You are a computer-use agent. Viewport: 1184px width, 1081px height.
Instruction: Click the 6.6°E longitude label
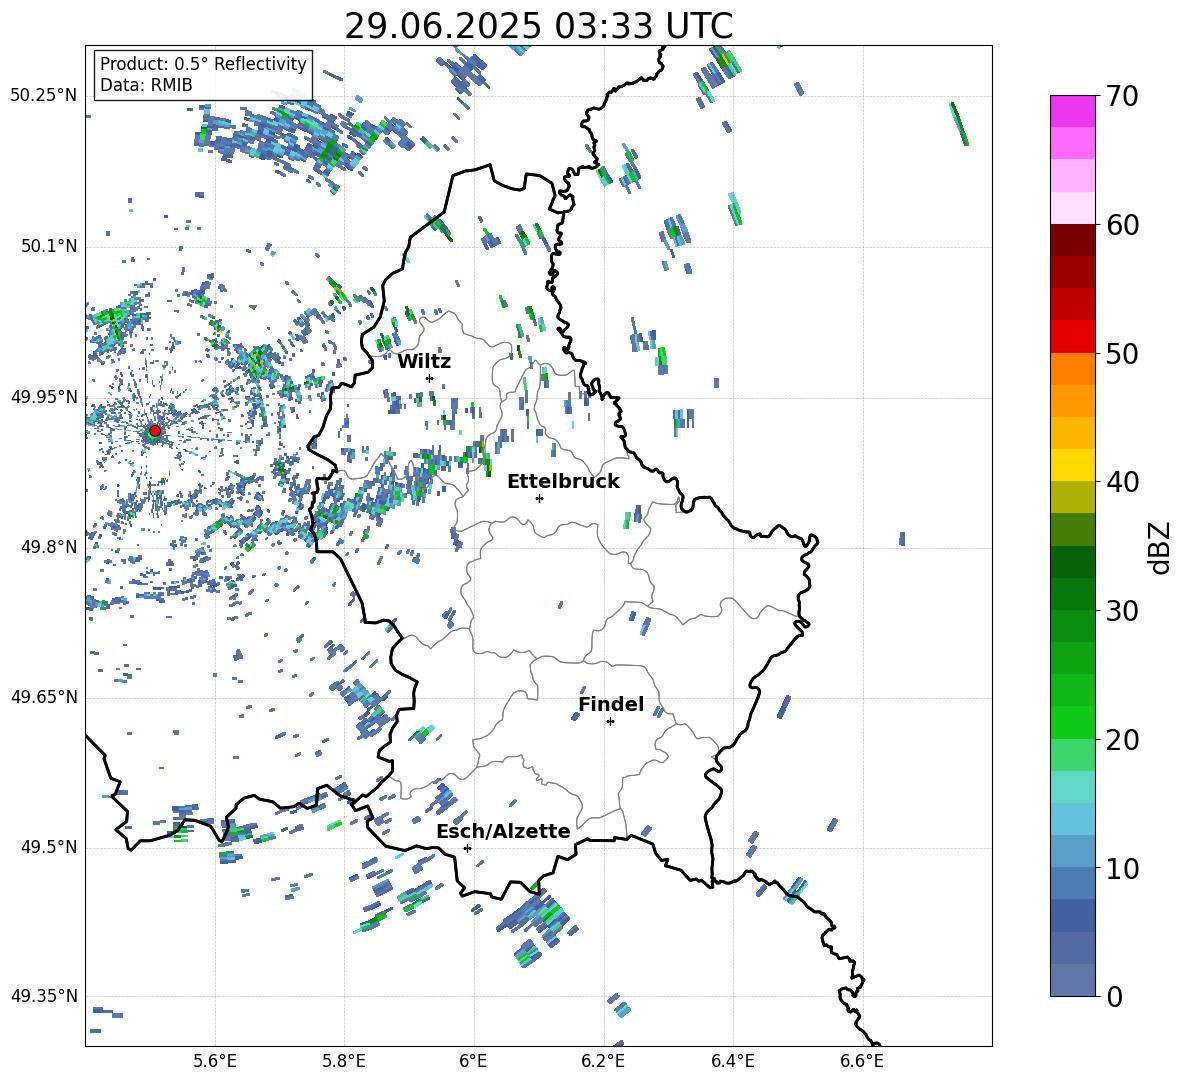(862, 1062)
